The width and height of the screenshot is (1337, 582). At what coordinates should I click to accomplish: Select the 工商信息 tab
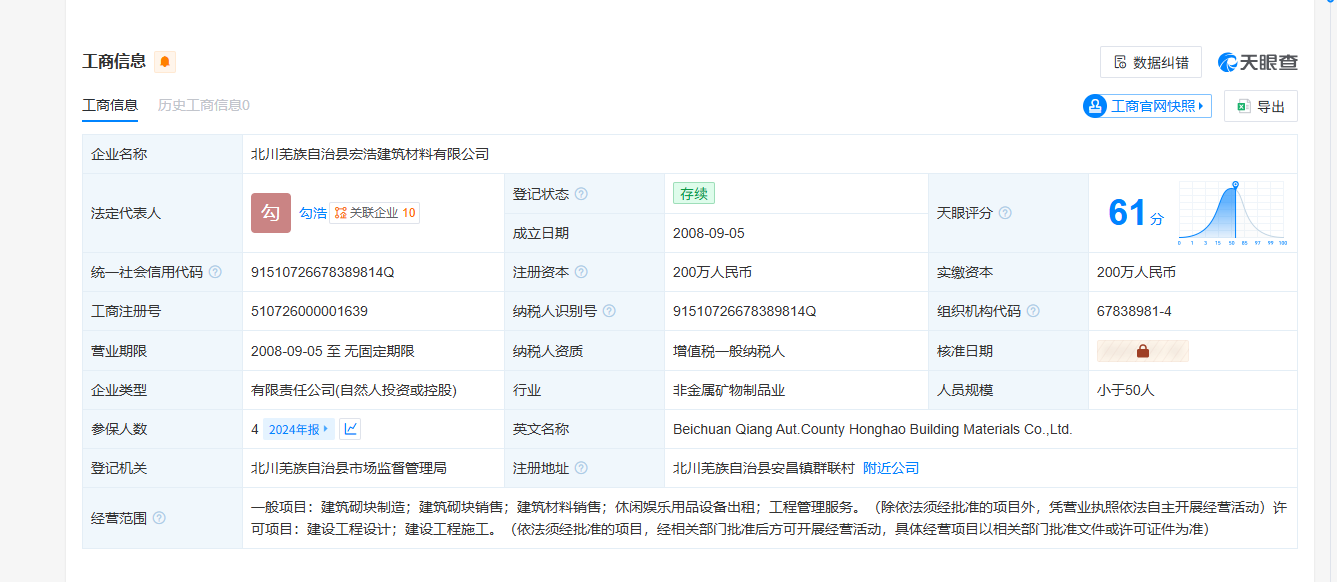tap(110, 105)
